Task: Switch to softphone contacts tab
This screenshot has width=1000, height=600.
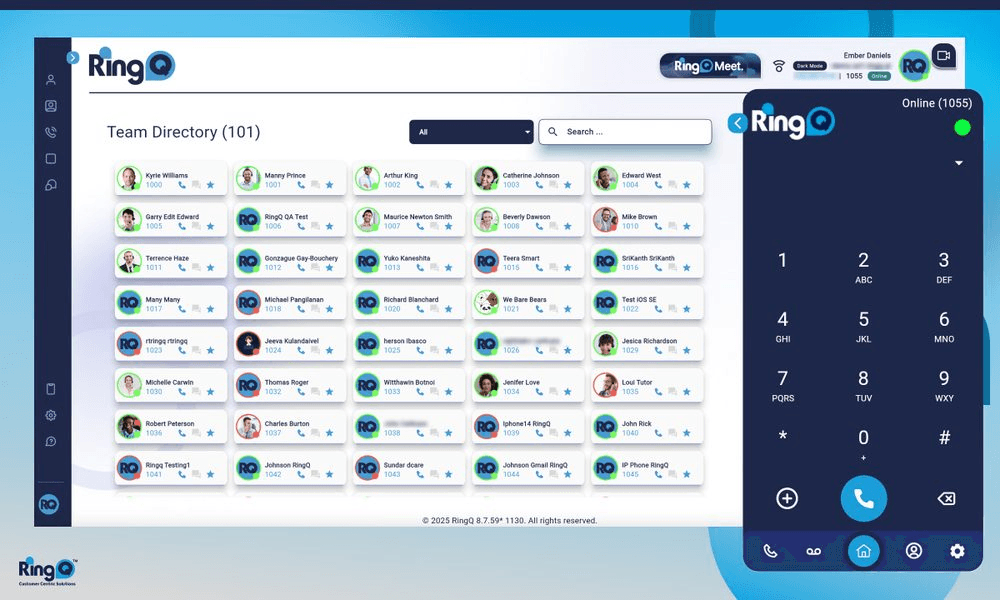Action: point(914,551)
